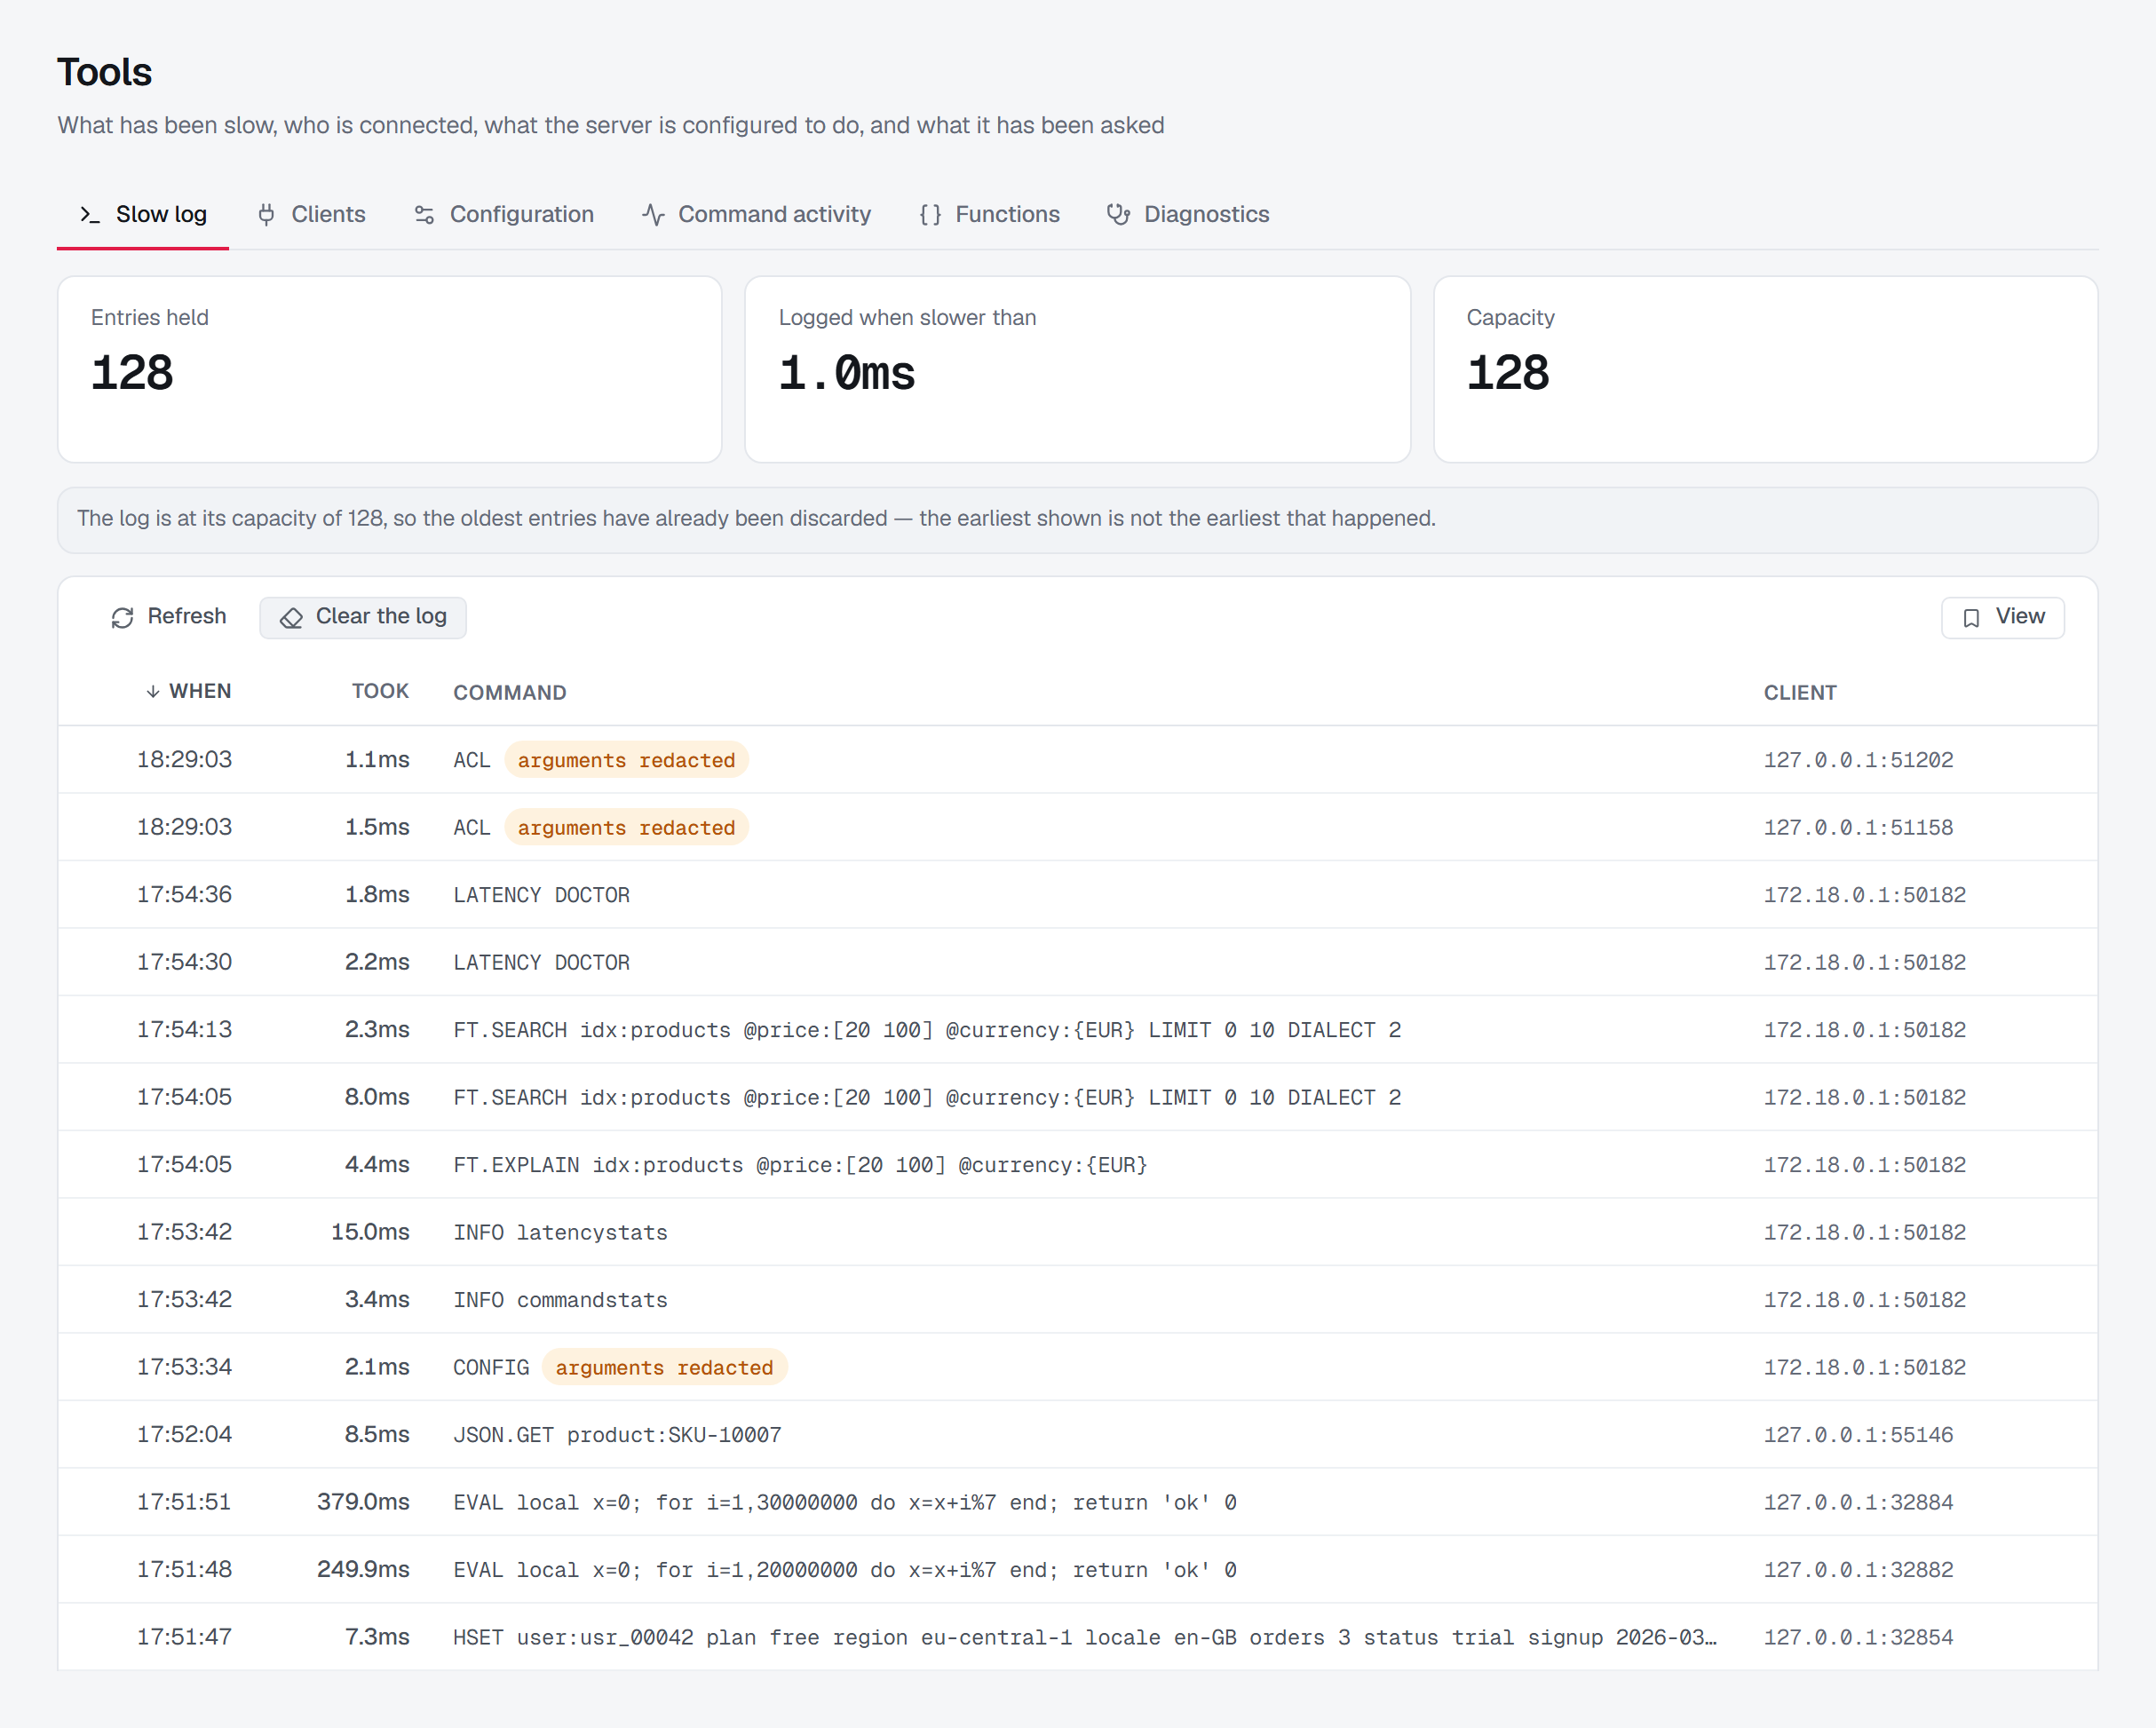Click client address 127.0.0.1:55146
The height and width of the screenshot is (1728, 2156).
(1858, 1435)
